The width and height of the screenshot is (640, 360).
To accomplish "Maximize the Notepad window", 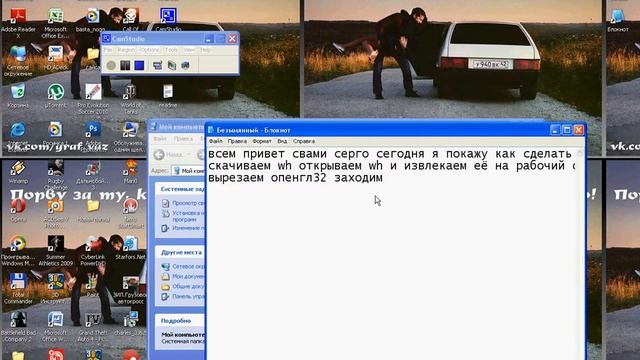I will coord(567,130).
